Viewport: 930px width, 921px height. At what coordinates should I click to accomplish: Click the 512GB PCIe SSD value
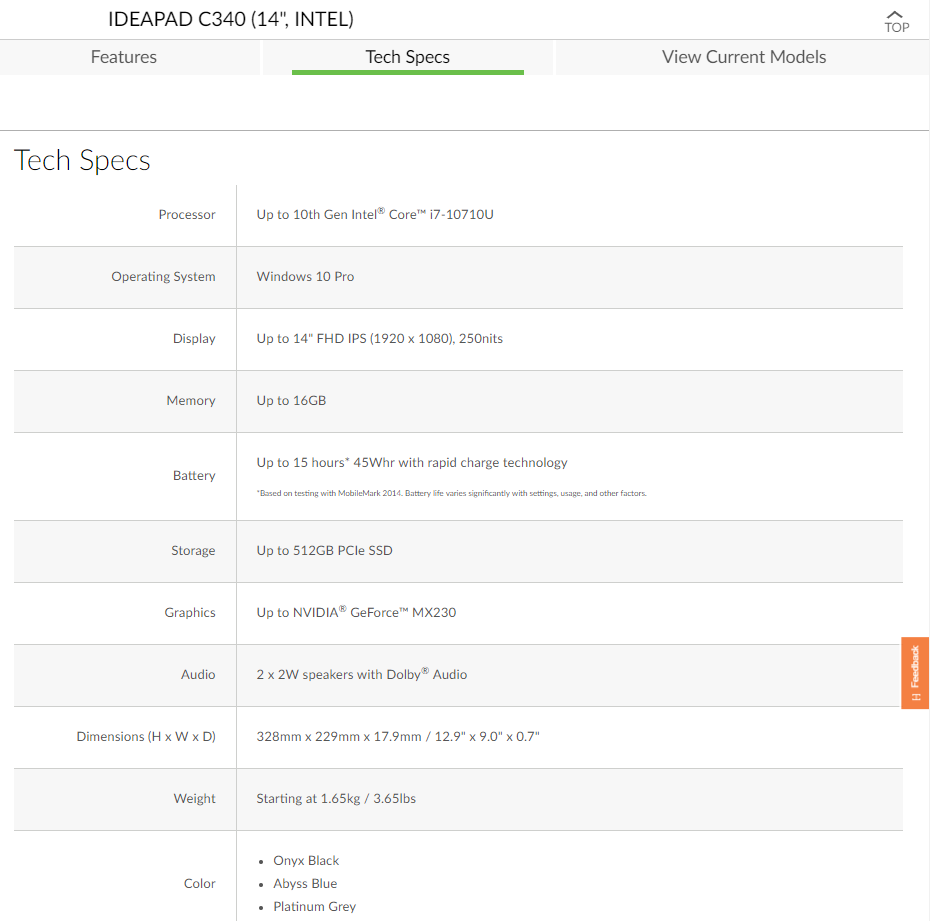(x=324, y=550)
